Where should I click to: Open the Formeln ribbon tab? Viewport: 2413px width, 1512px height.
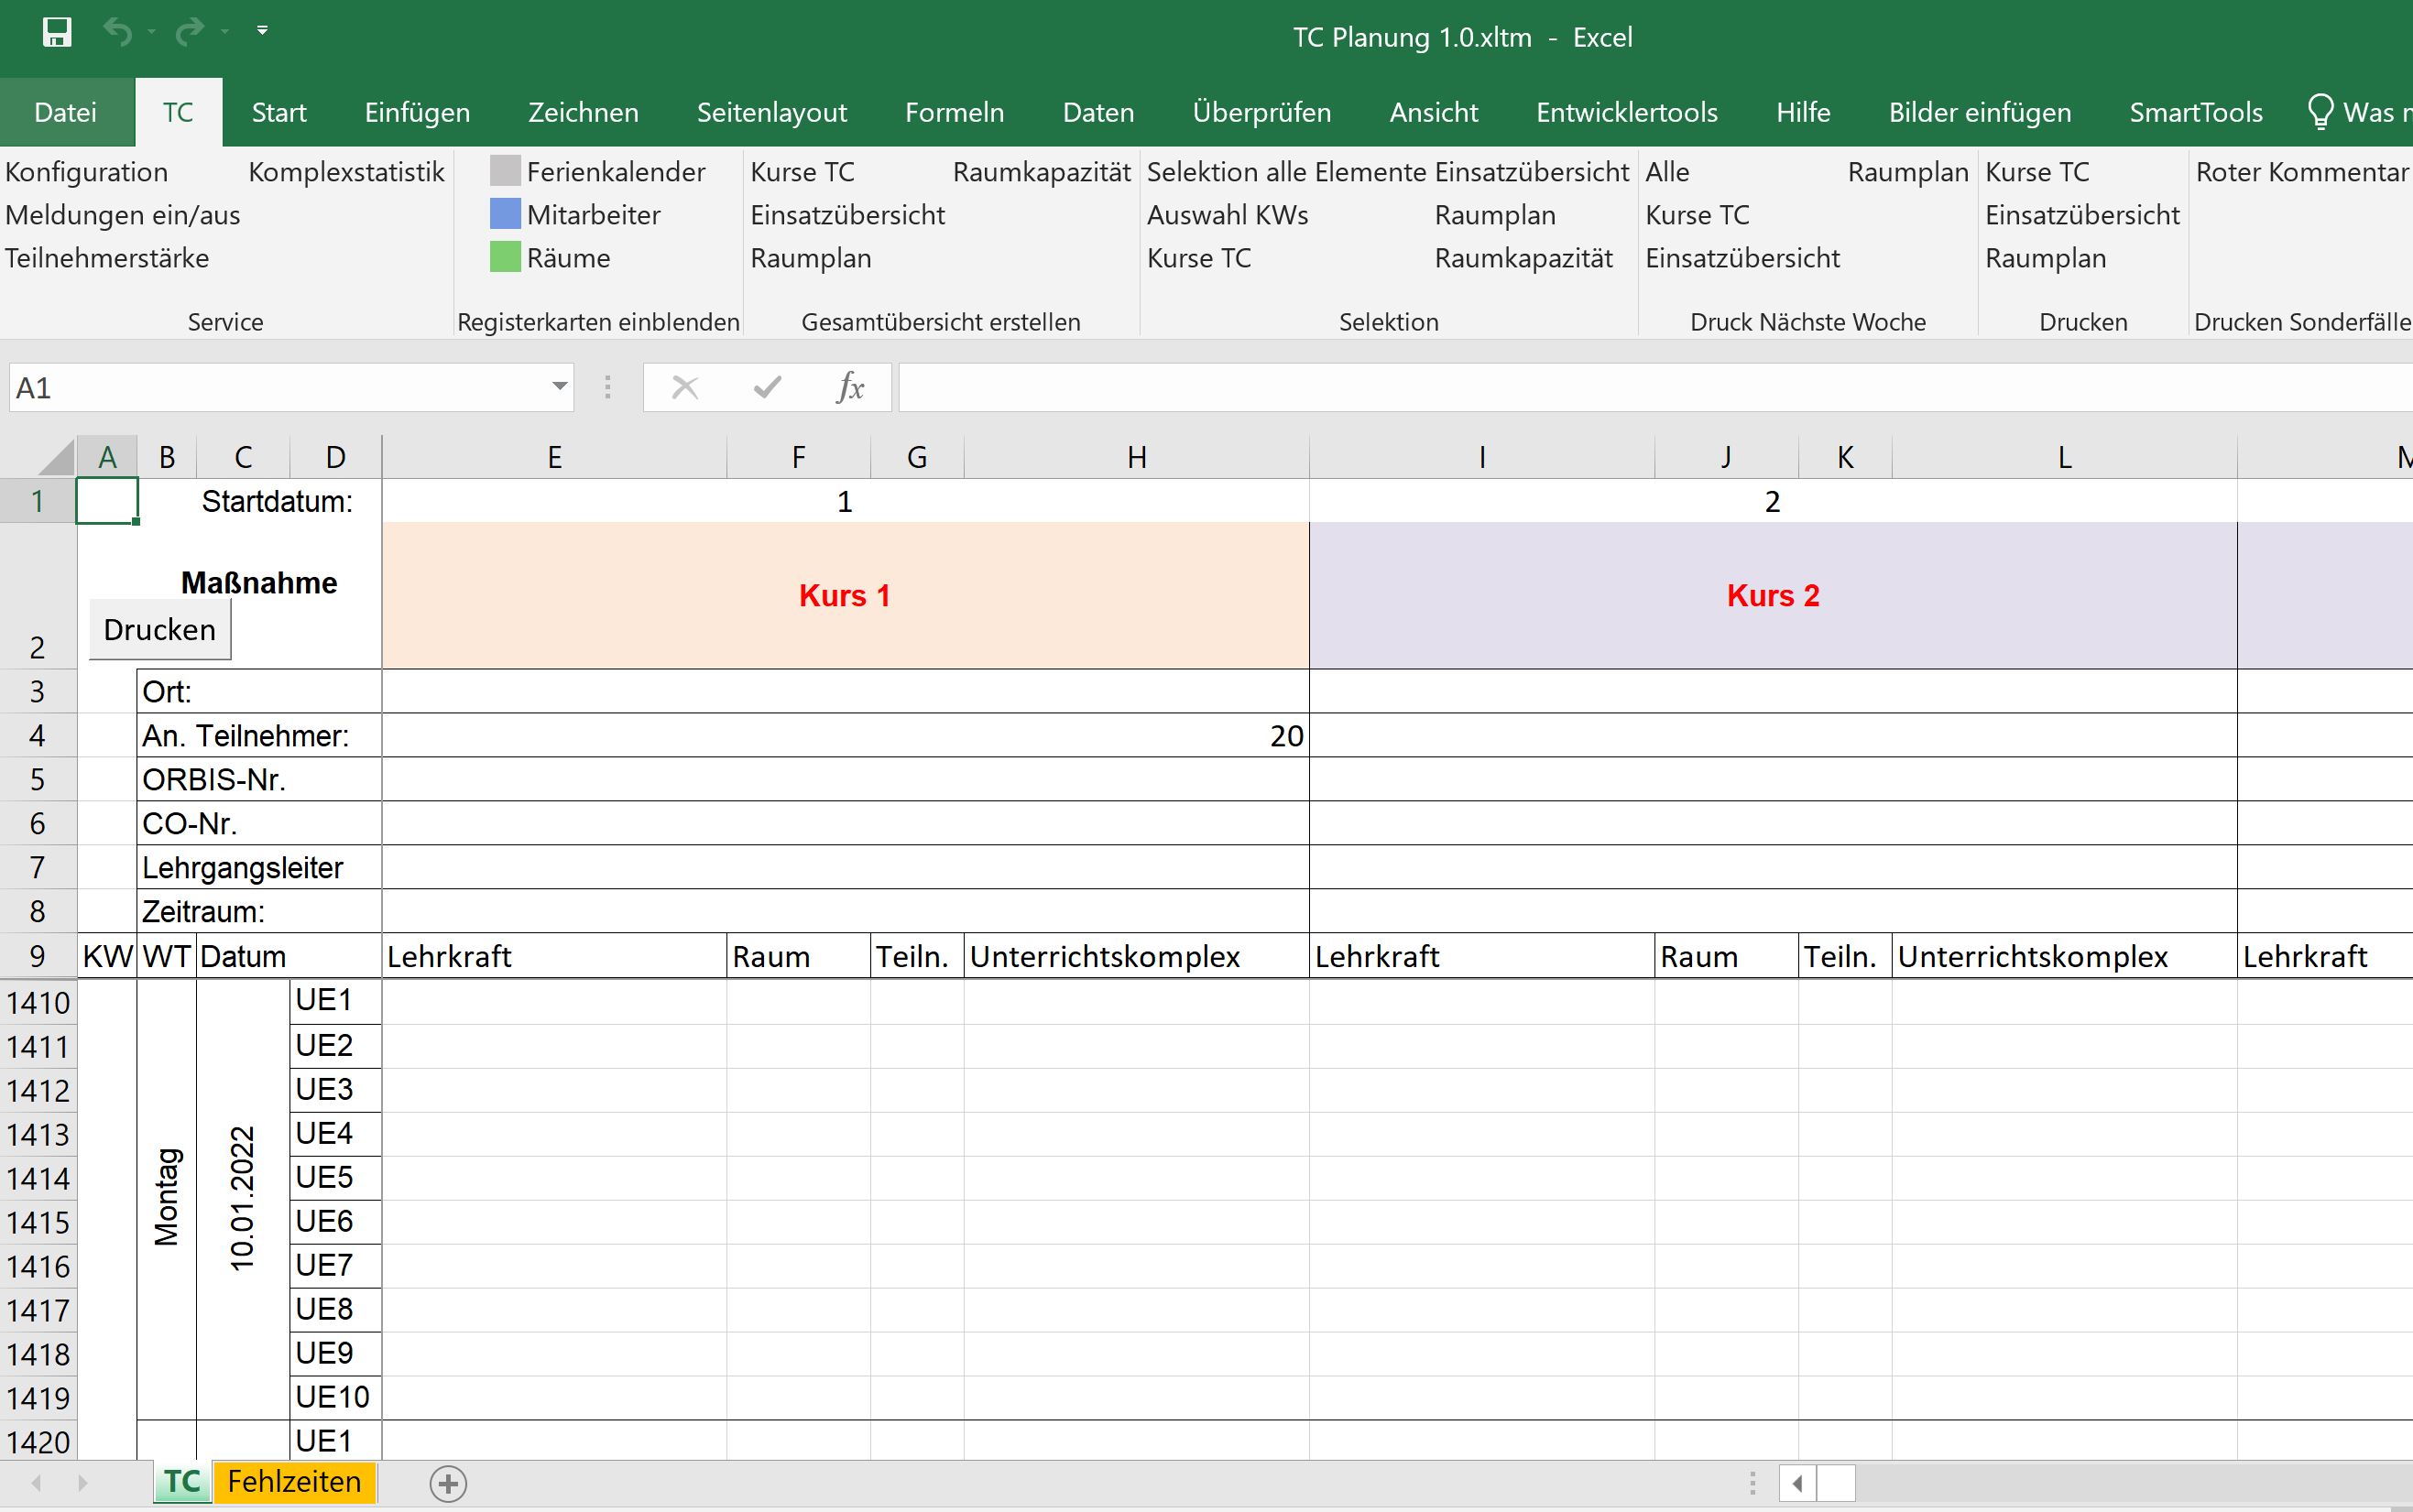(x=954, y=112)
